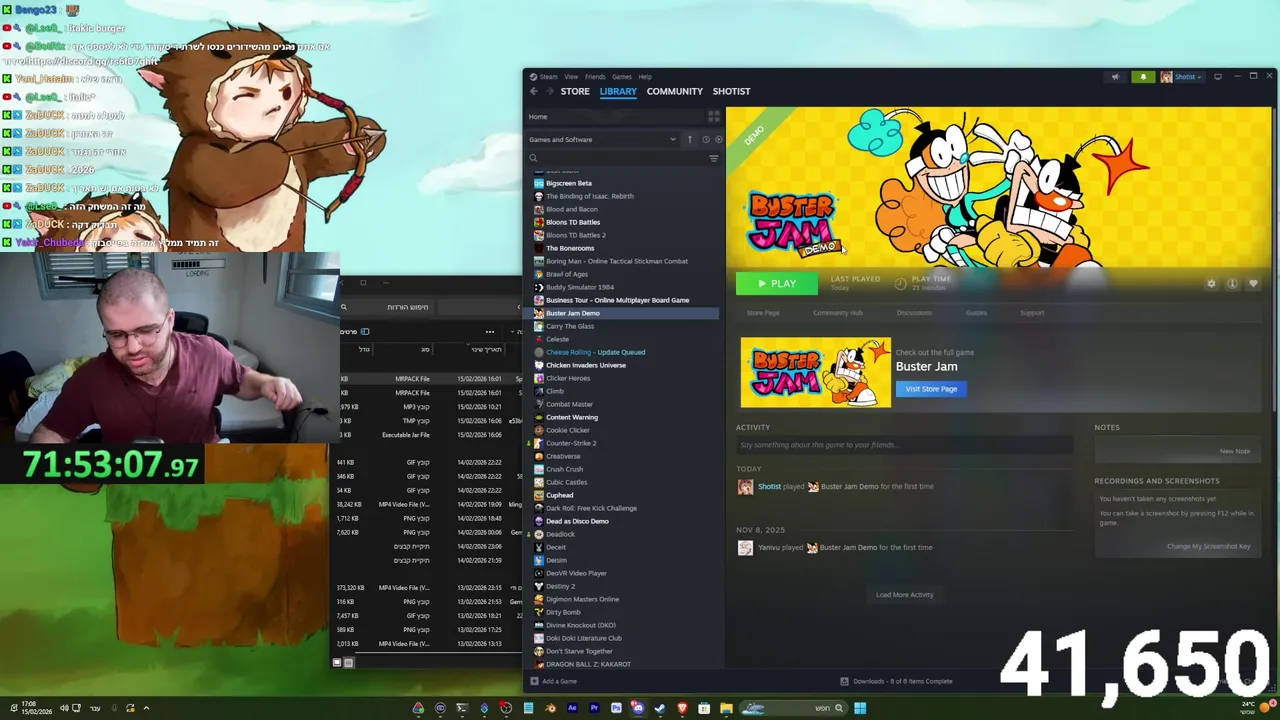1280x720 pixels.
Task: Open Brave browser from taskbar
Action: [682, 708]
